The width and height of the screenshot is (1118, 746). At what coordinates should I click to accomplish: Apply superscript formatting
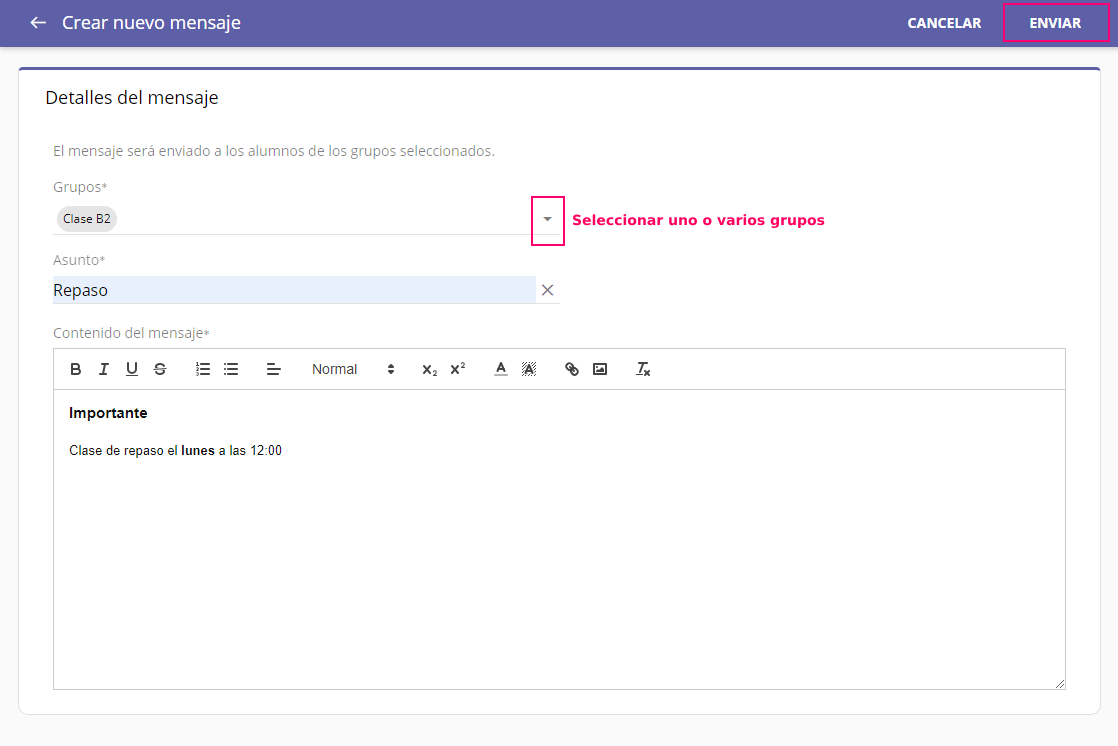[x=457, y=369]
